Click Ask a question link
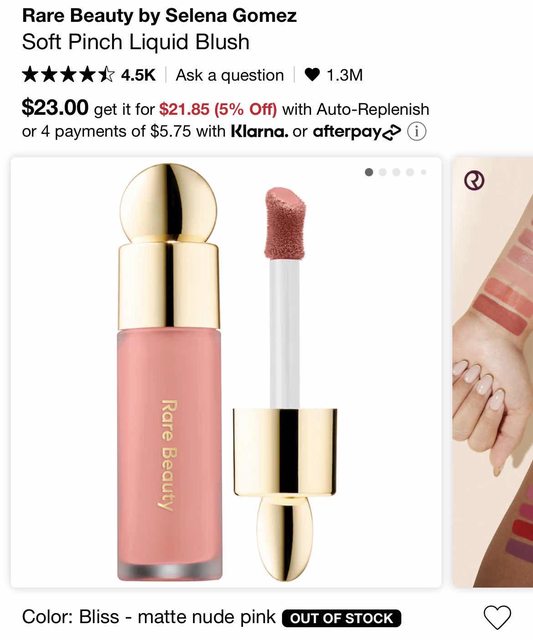 tap(230, 76)
